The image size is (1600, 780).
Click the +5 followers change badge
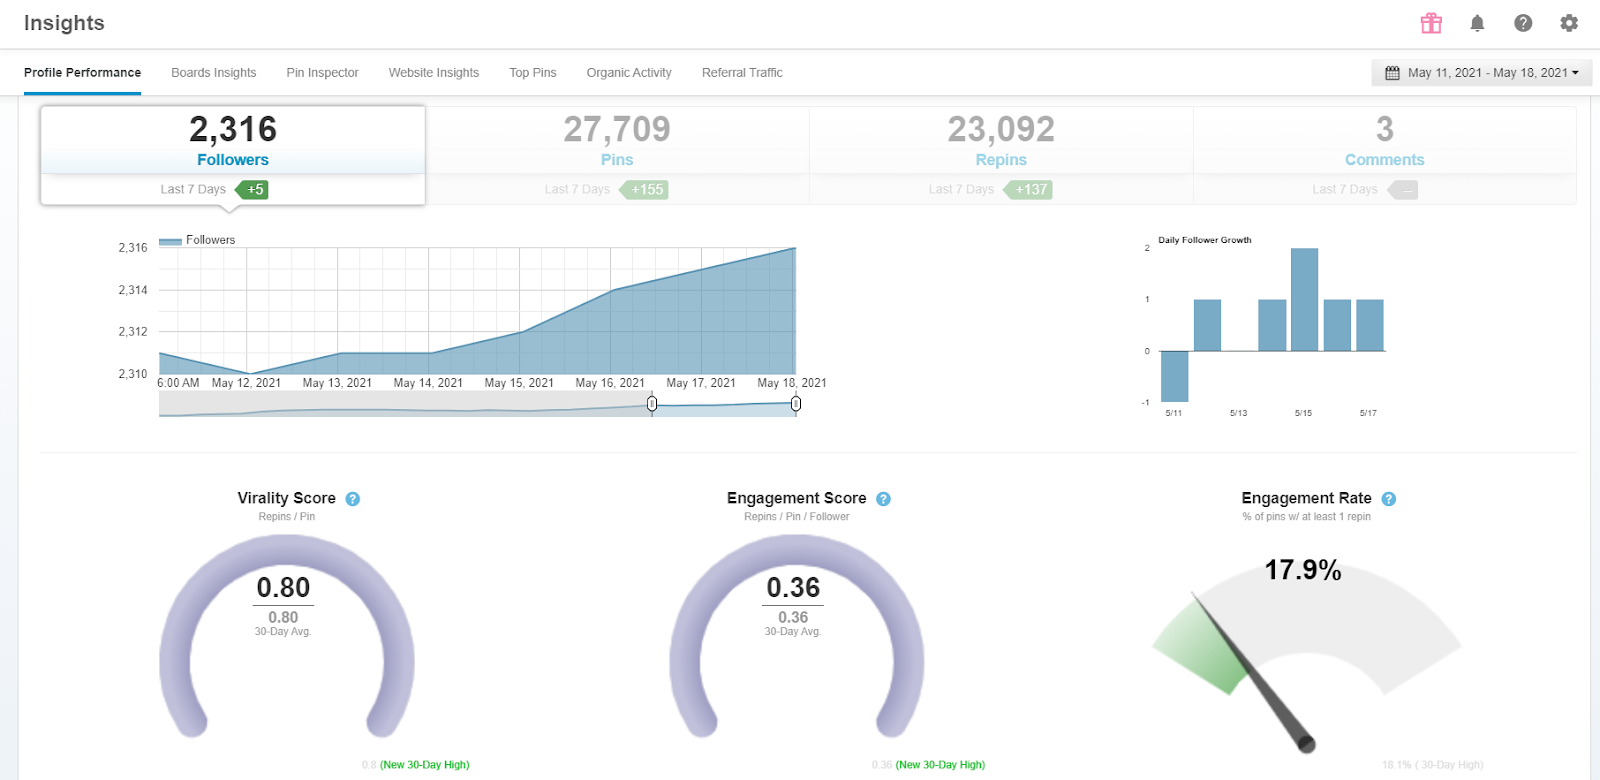click(252, 189)
